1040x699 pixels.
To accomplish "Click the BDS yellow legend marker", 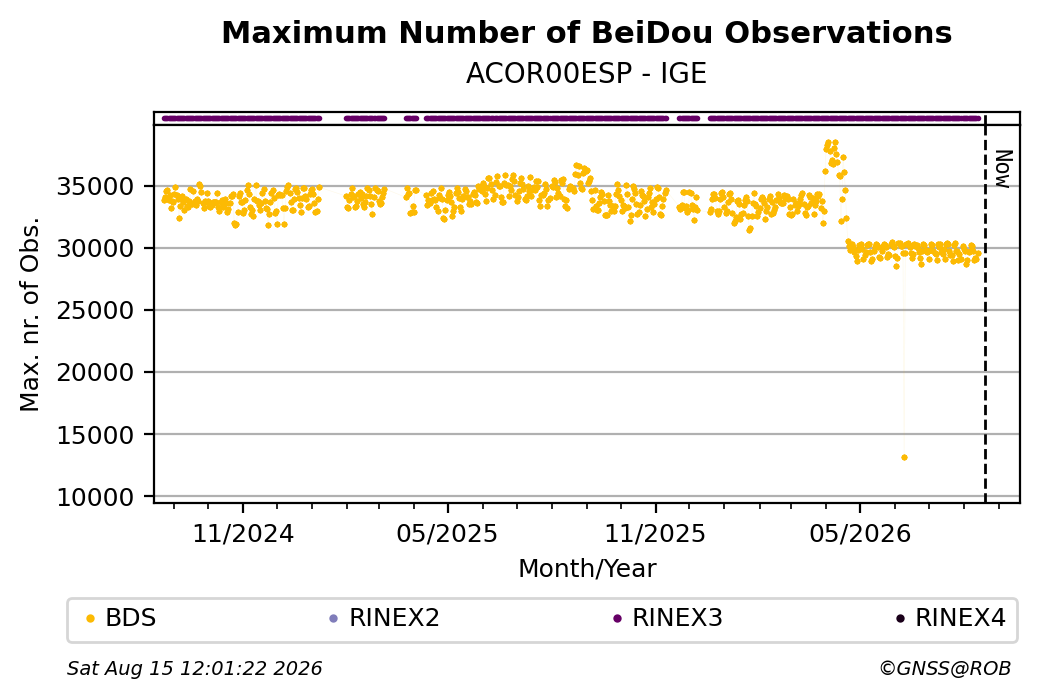I will tap(91, 619).
